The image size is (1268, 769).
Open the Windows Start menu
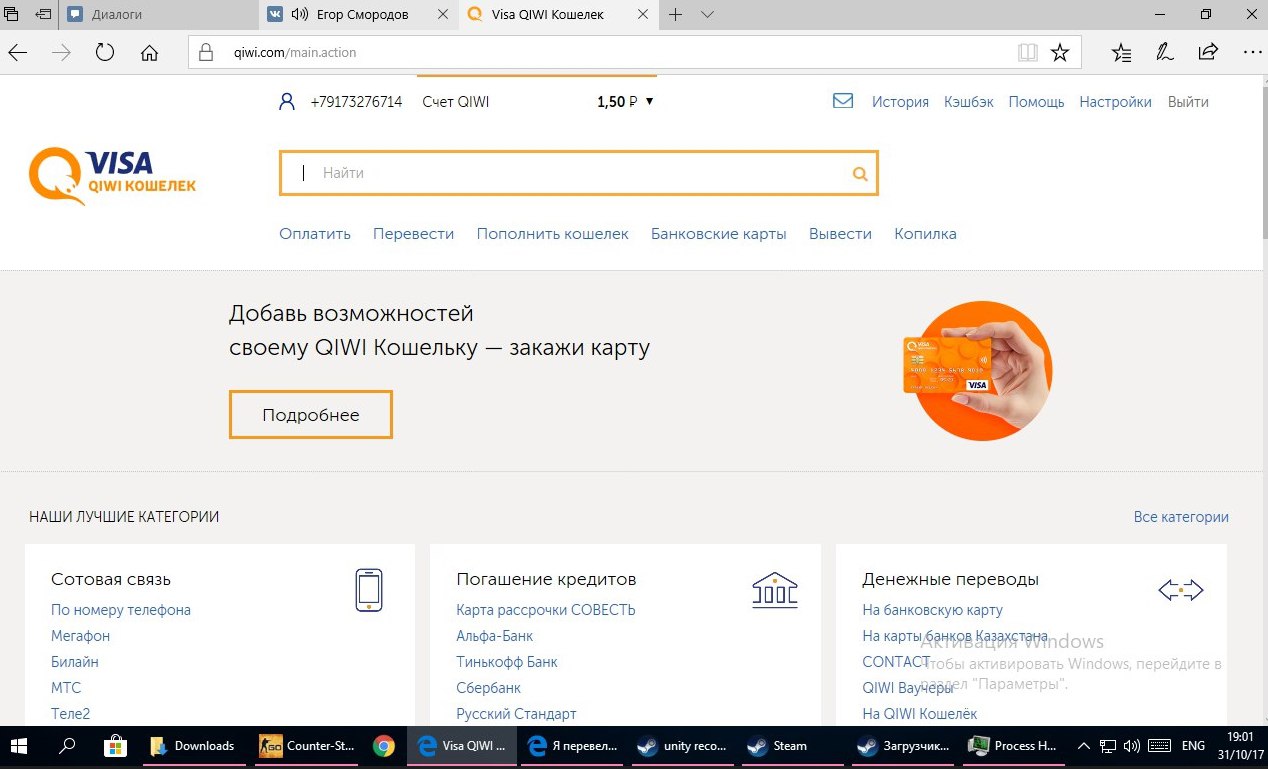pyautogui.click(x=20, y=746)
